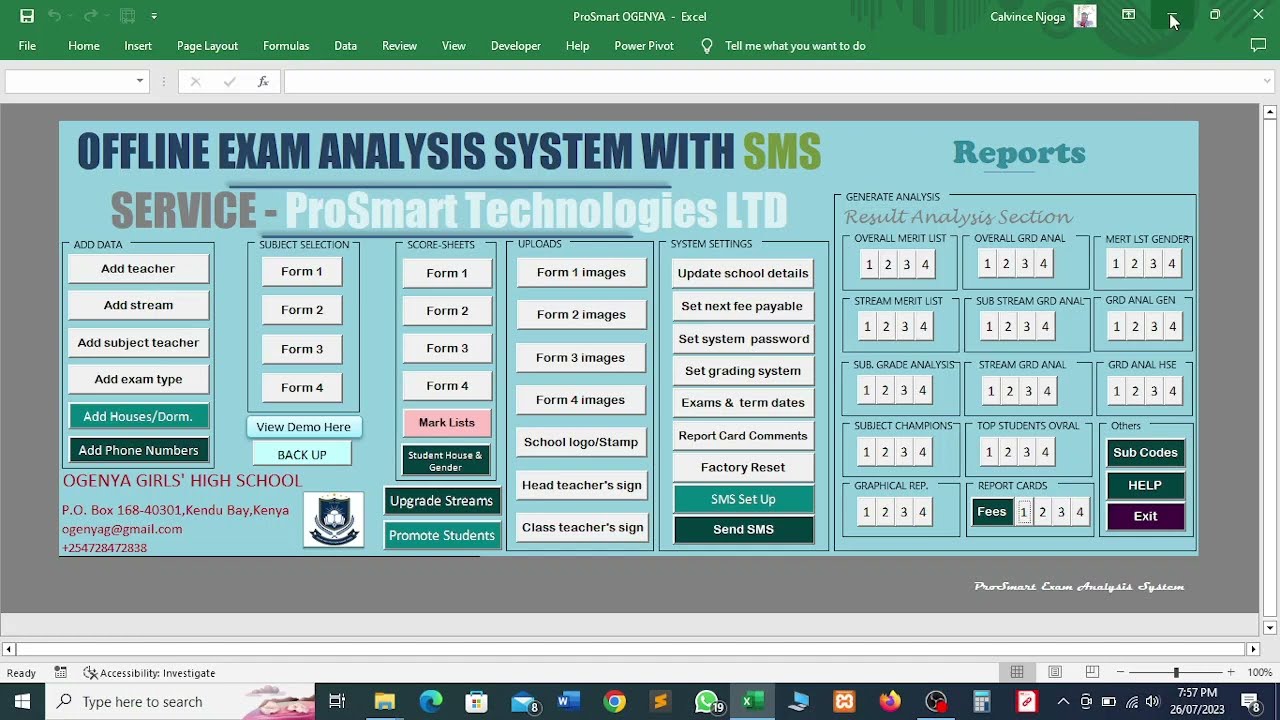The image size is (1280, 720).
Task: Open the Power Pivot tab
Action: (x=644, y=46)
